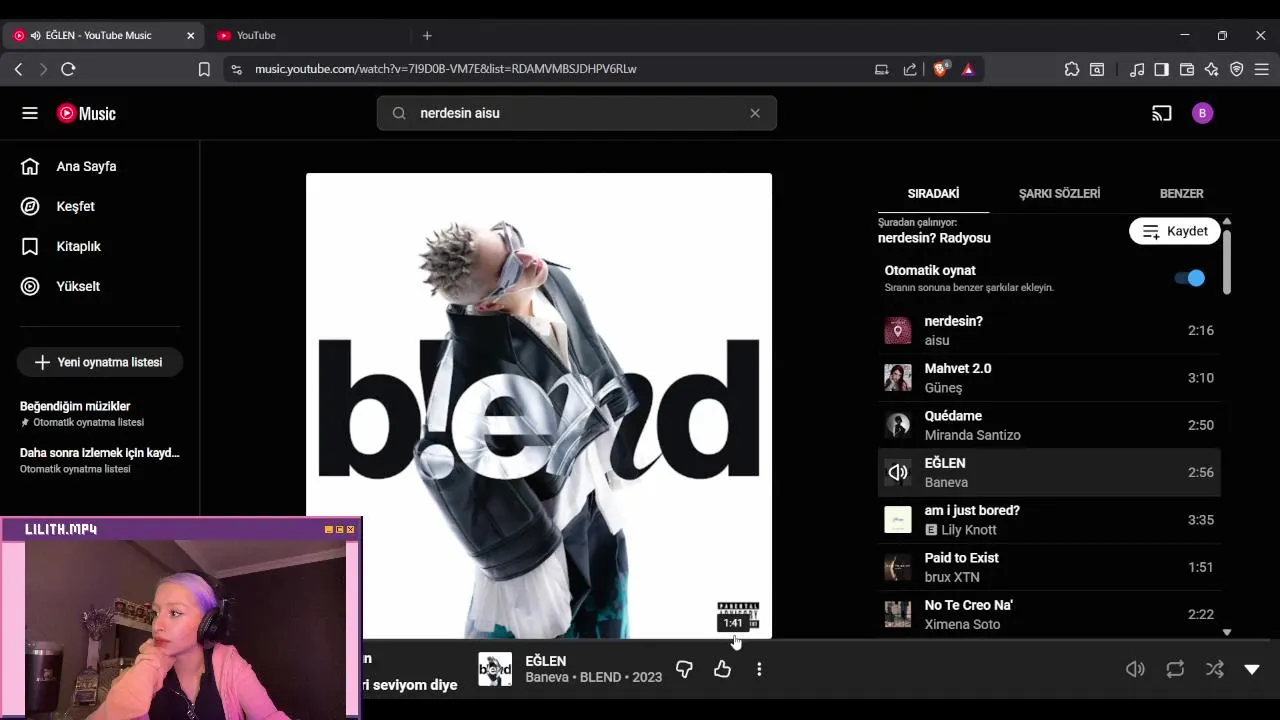Switch to the YouTube tab
Image resolution: width=1280 pixels, height=720 pixels.
[305, 35]
